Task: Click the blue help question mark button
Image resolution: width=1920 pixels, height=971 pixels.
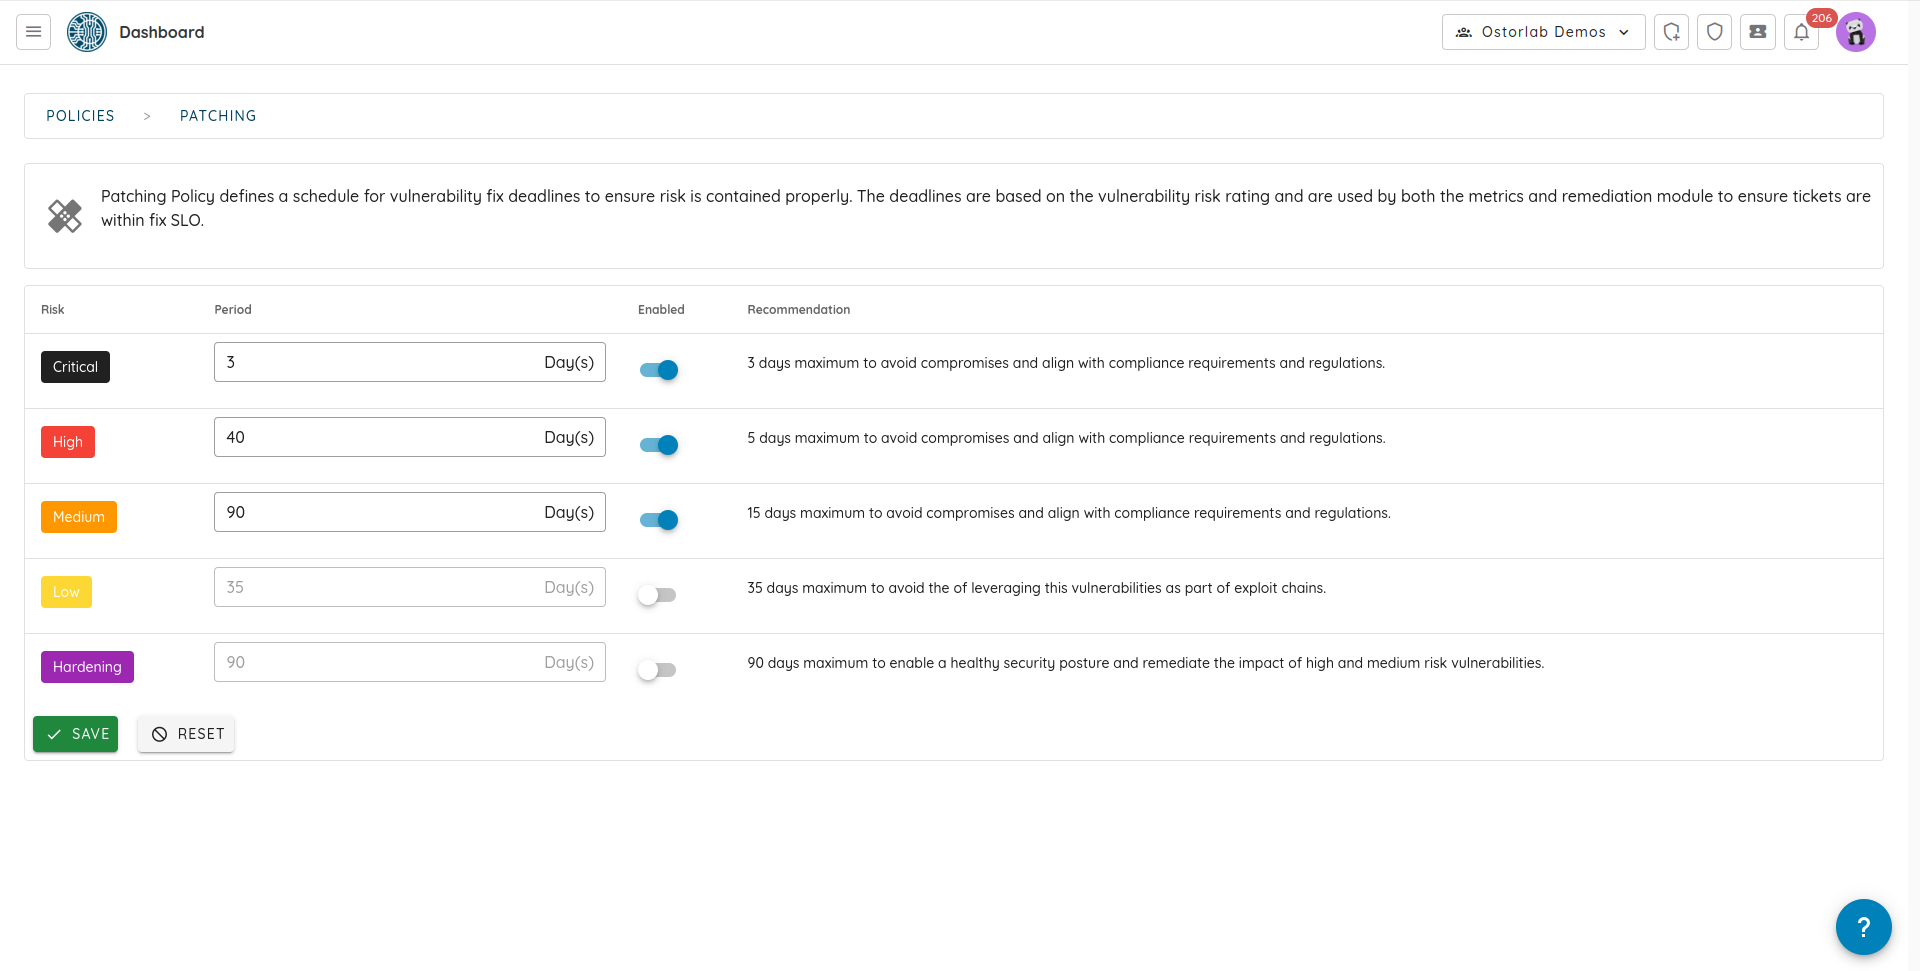Action: click(x=1863, y=927)
